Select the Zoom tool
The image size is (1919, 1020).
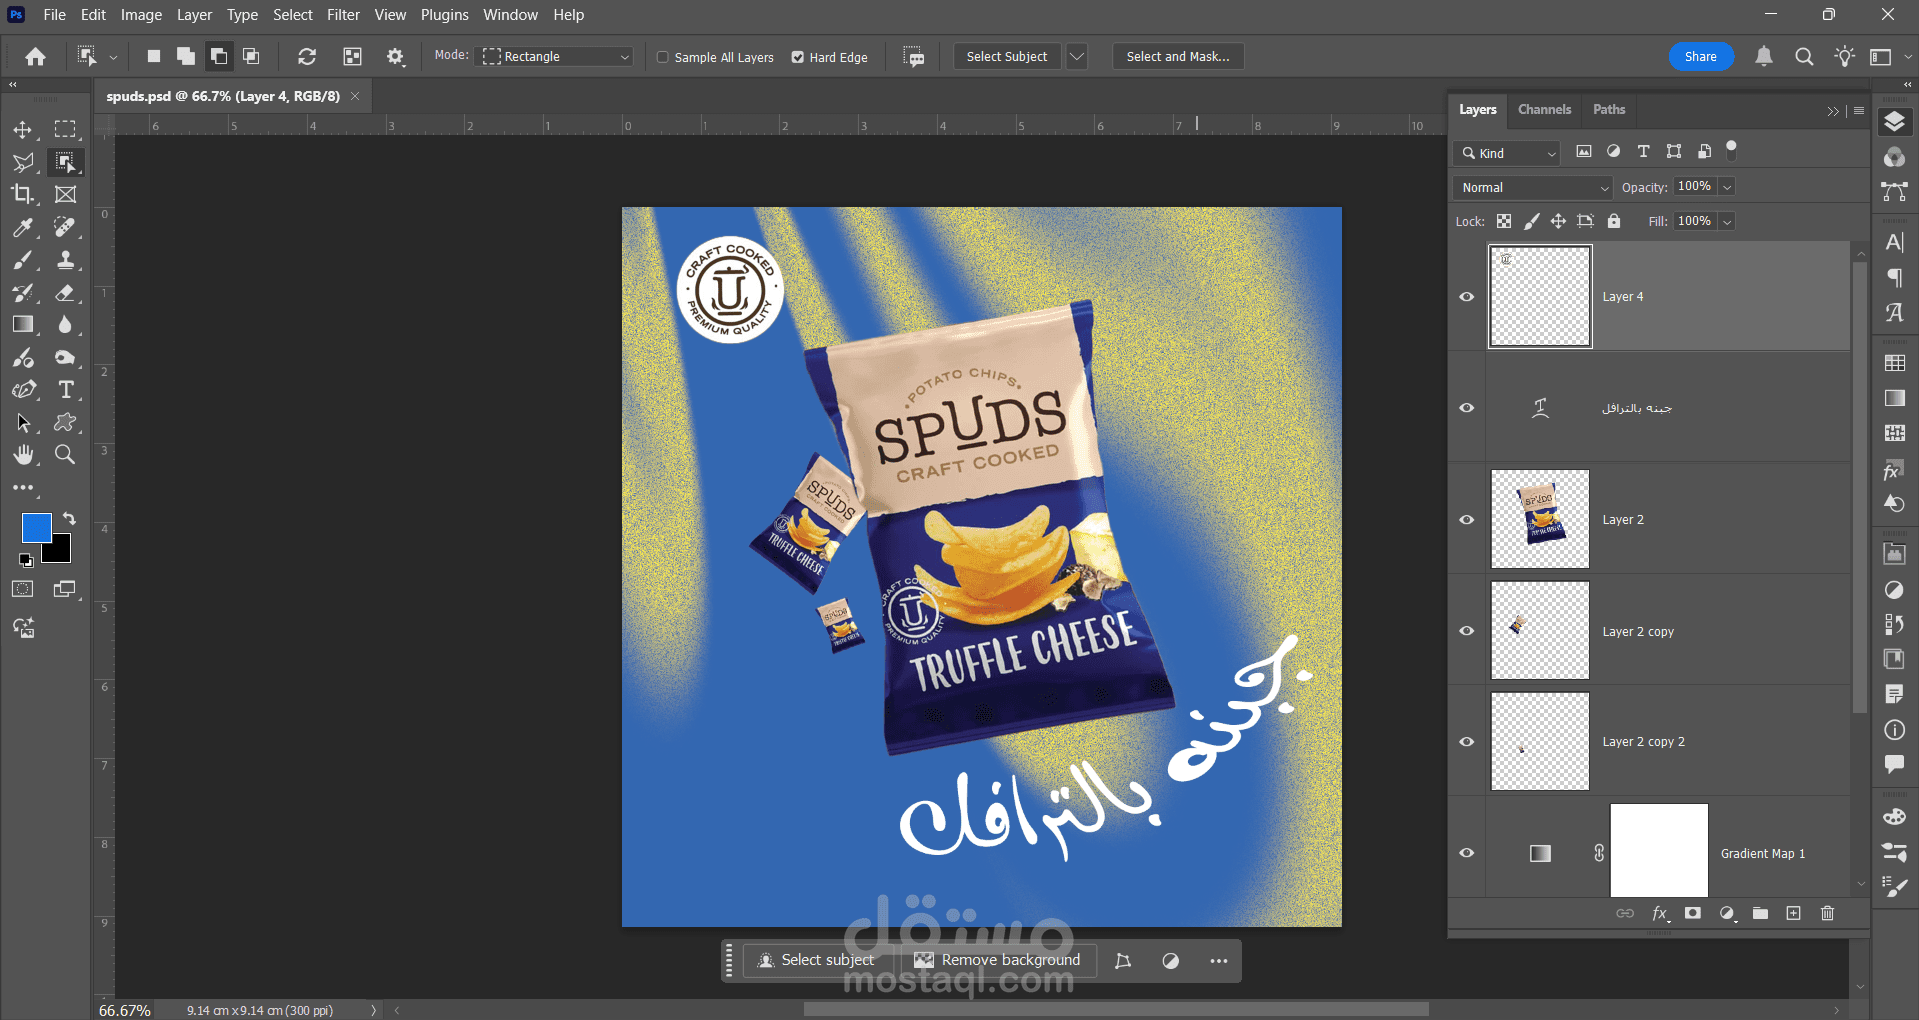click(x=65, y=455)
